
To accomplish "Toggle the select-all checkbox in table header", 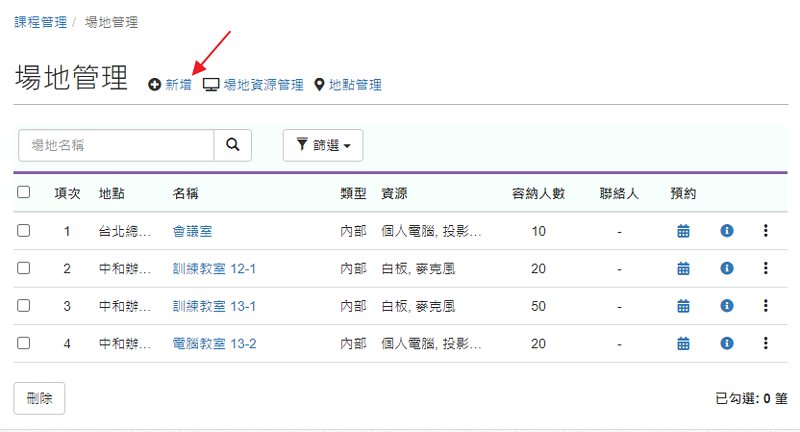I will (x=24, y=193).
